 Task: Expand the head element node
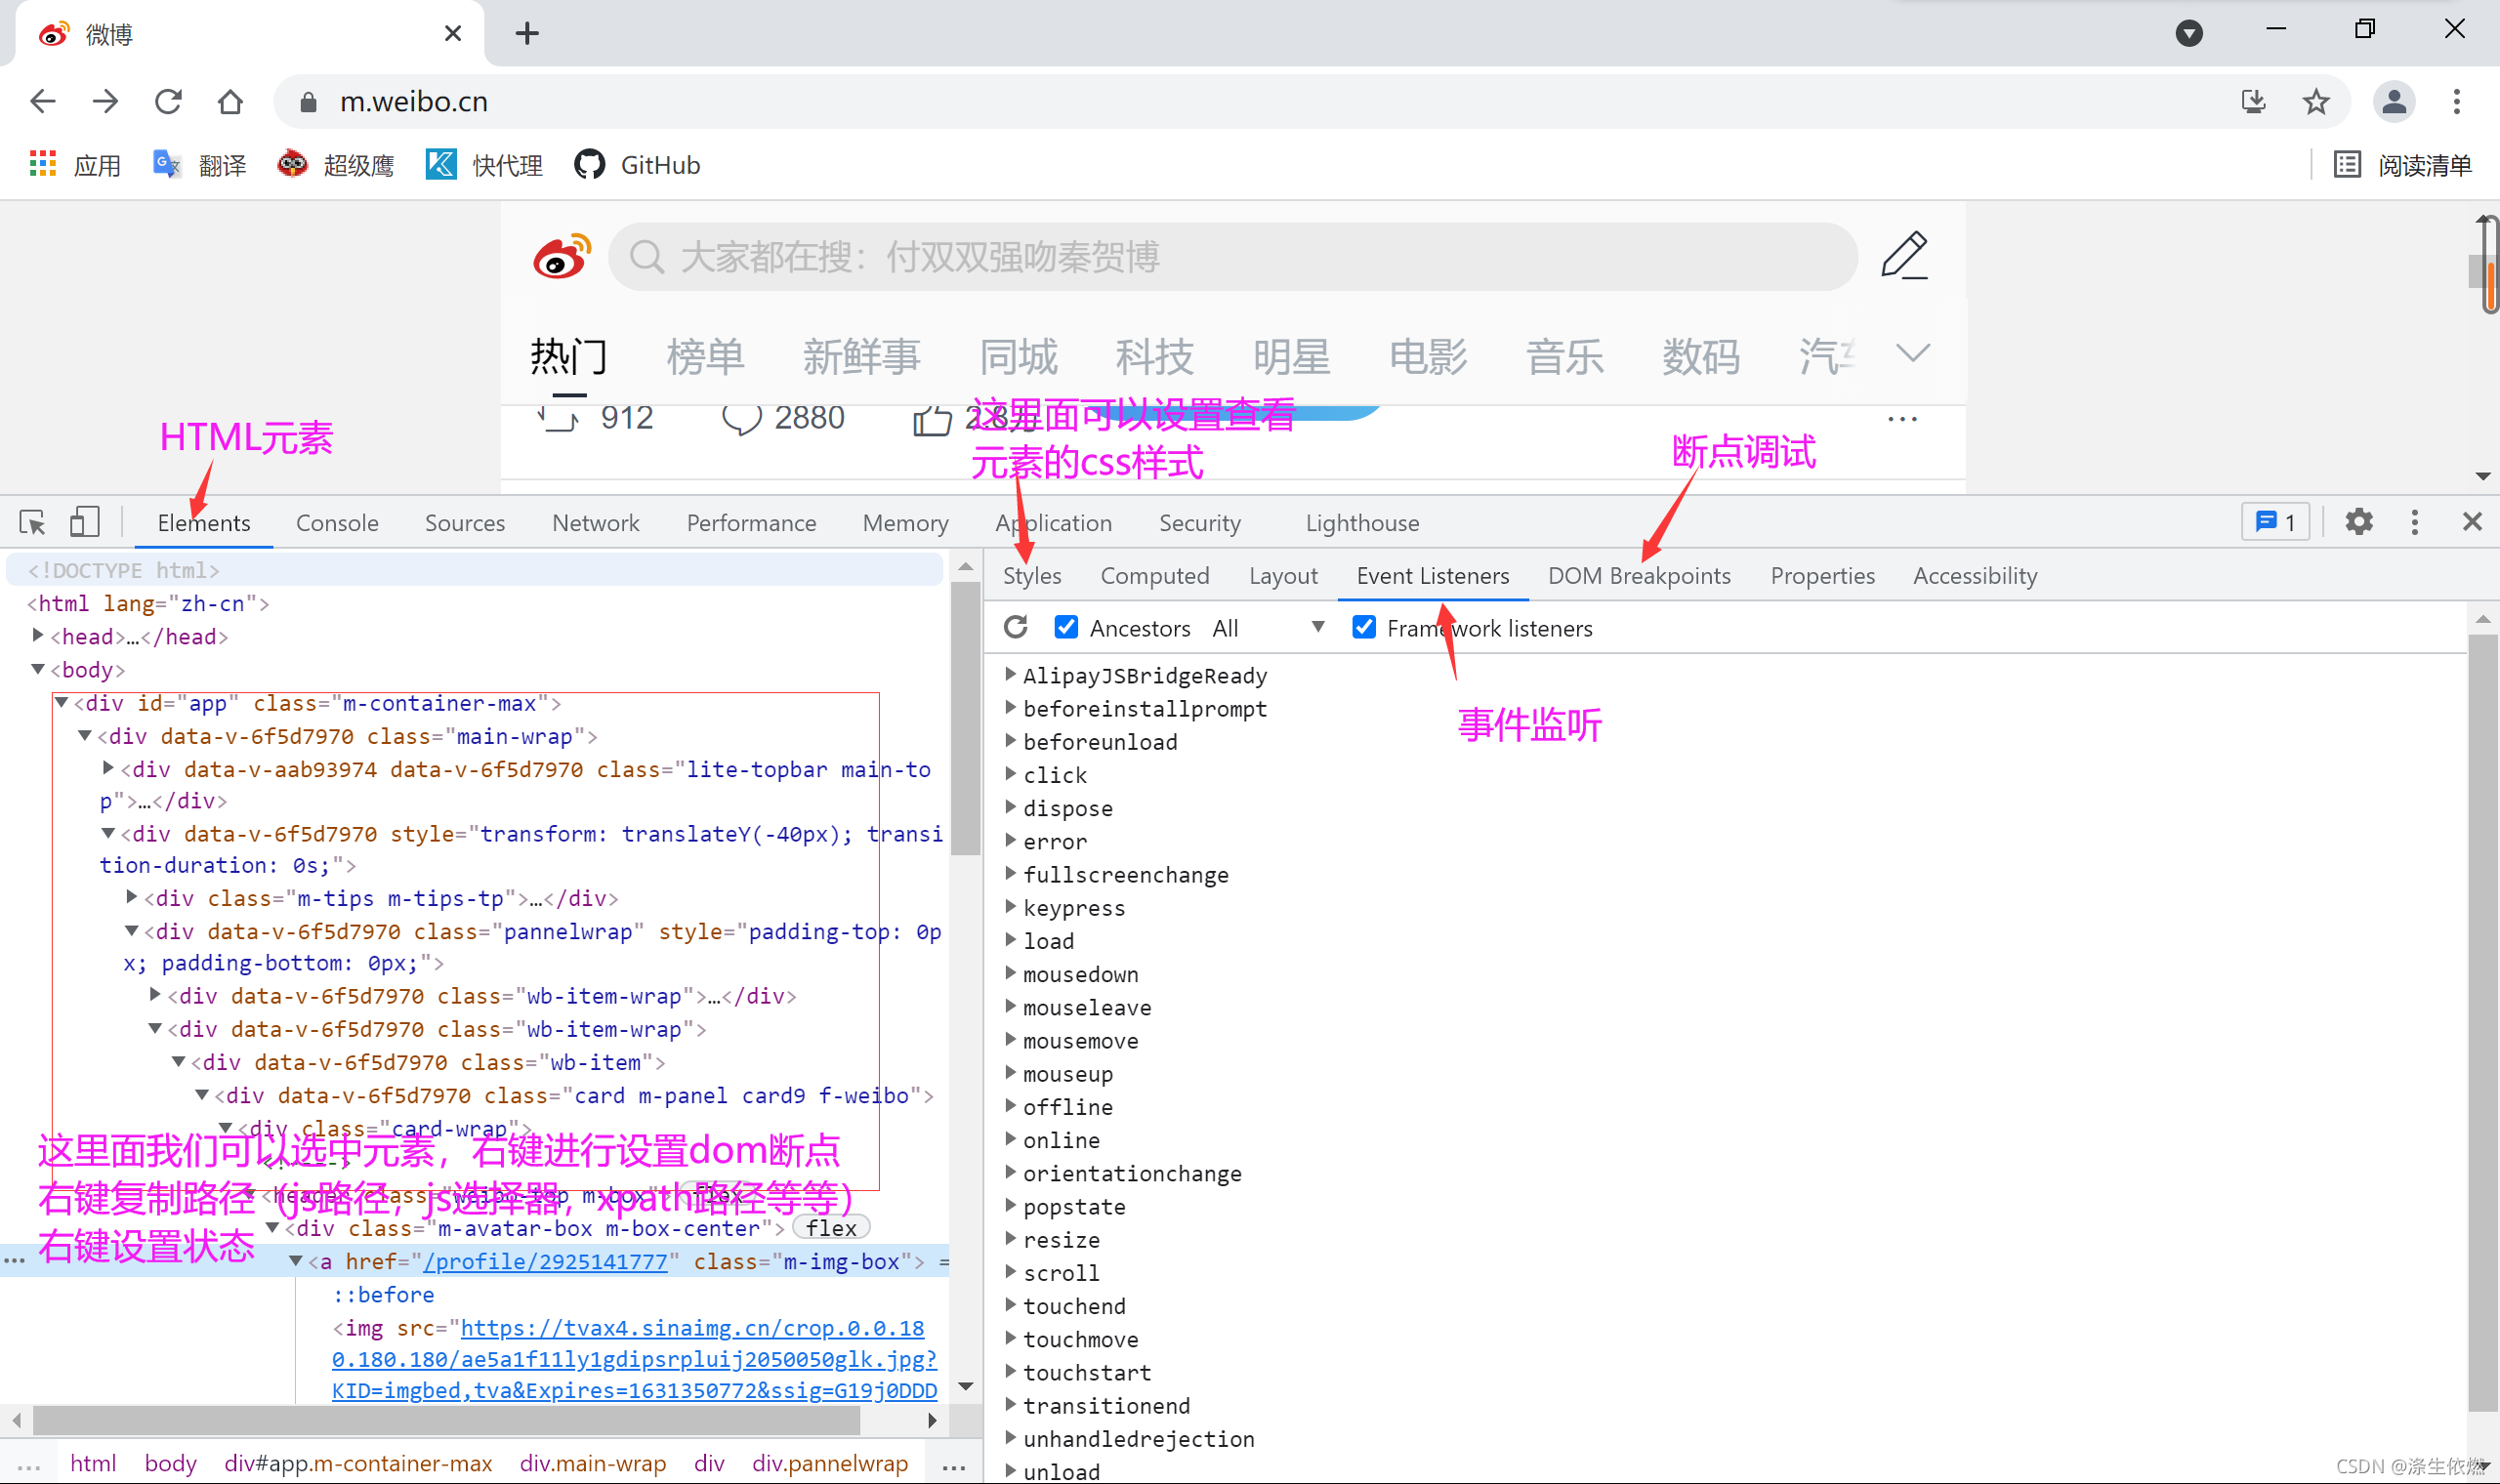coord(38,635)
